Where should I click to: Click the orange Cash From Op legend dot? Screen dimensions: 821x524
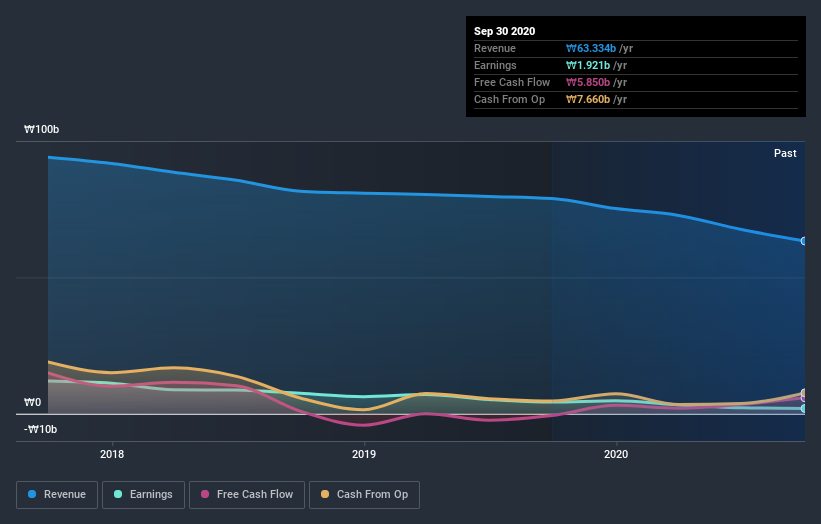click(325, 494)
